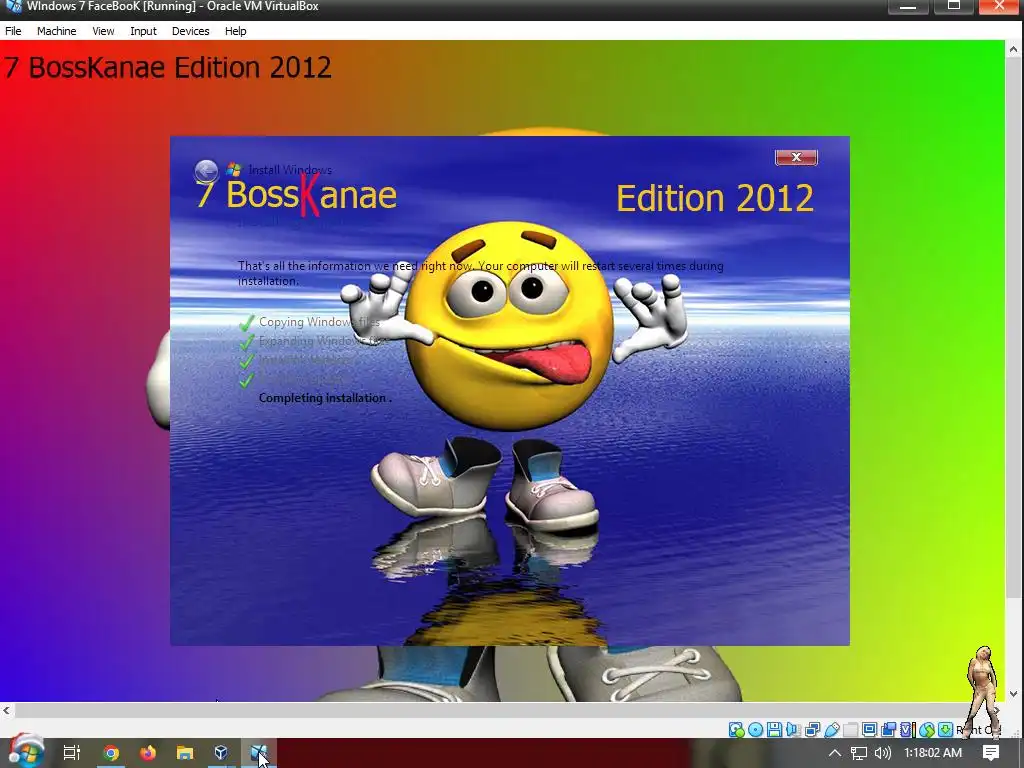This screenshot has height=768, width=1024.
Task: Click the vertical scrollbar up arrow
Action: 1013,49
